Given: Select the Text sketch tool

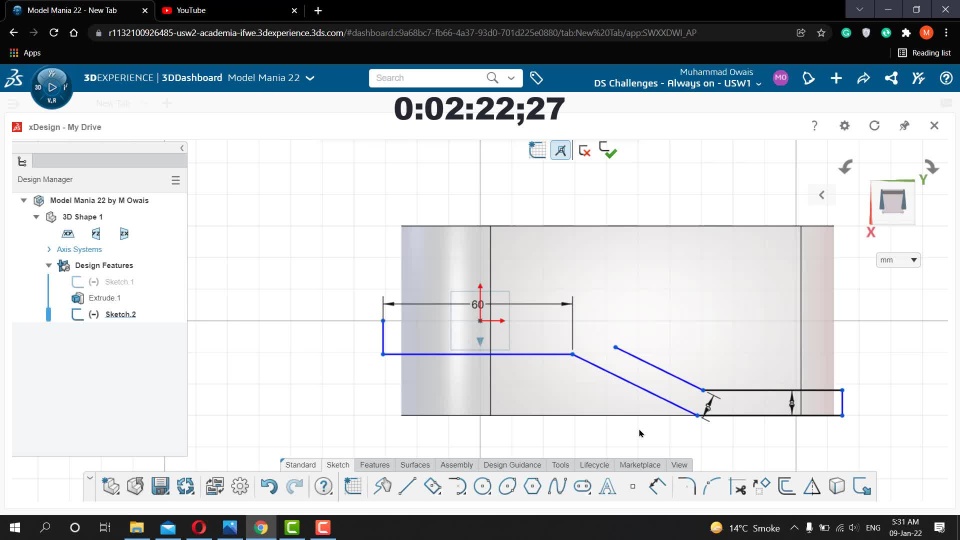Looking at the screenshot, I should pos(607,486).
